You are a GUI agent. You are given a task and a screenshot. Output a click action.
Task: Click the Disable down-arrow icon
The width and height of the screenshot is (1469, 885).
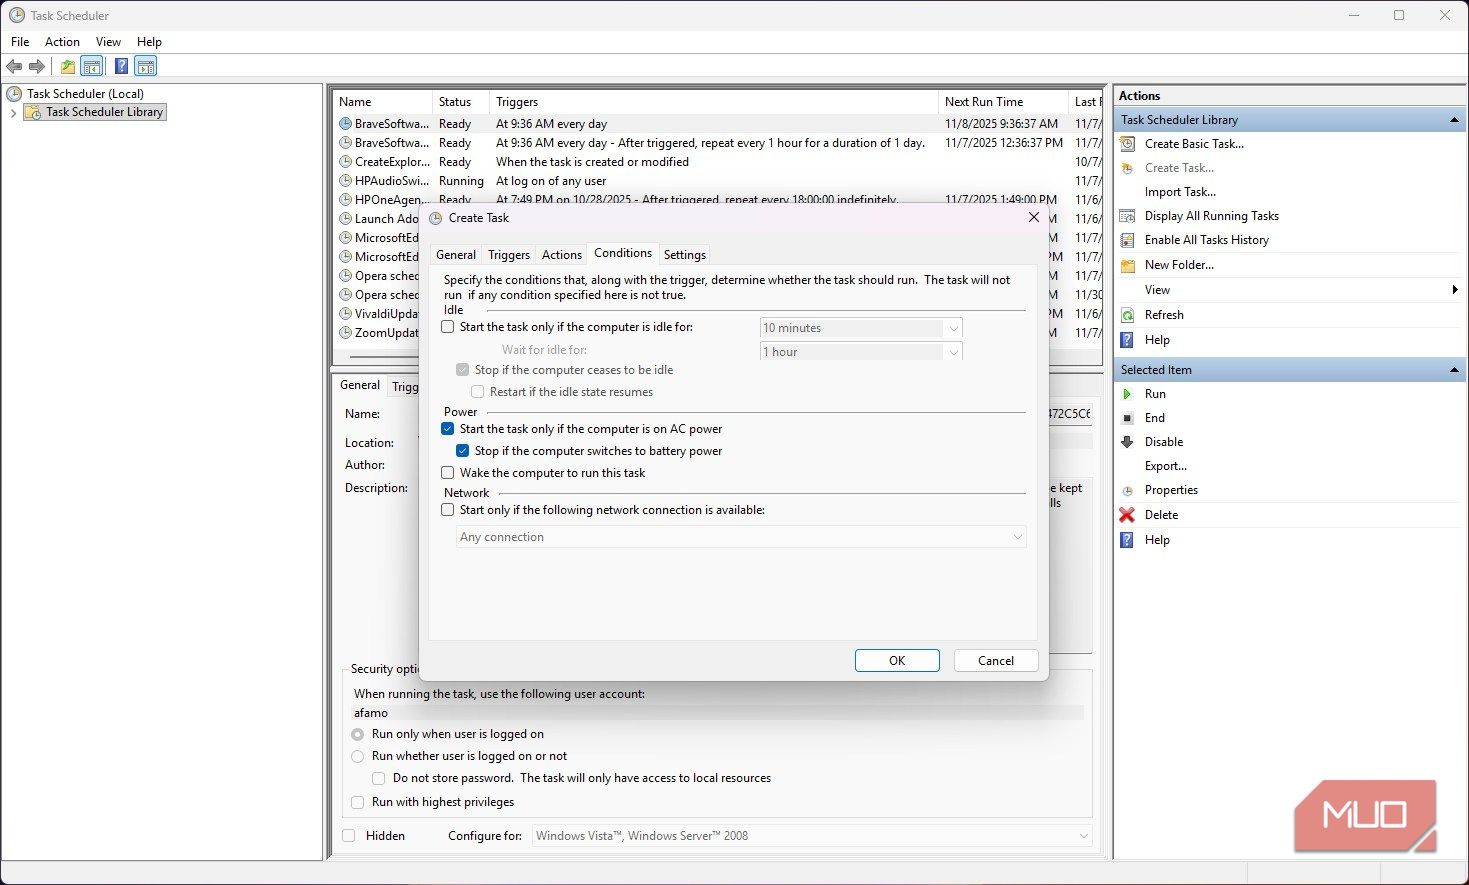1128,442
